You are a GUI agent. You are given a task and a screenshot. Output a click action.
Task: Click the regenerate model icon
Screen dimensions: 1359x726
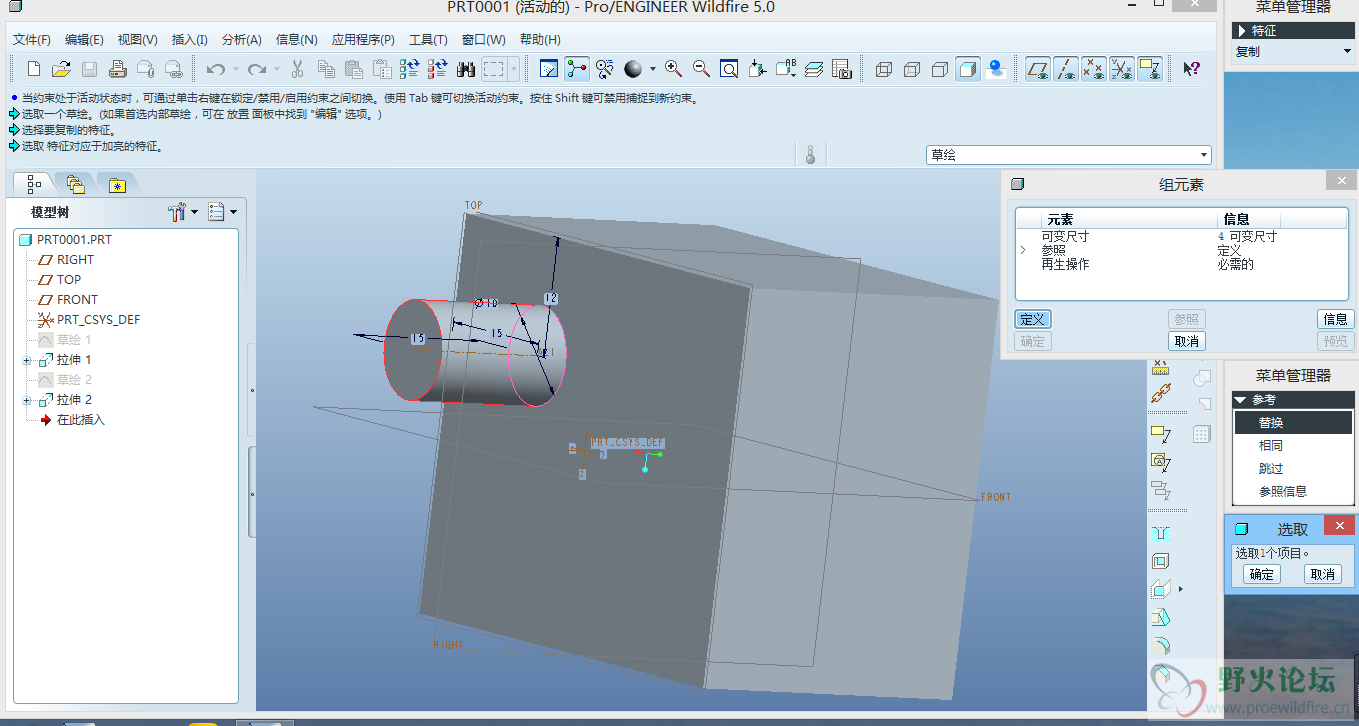(409, 69)
